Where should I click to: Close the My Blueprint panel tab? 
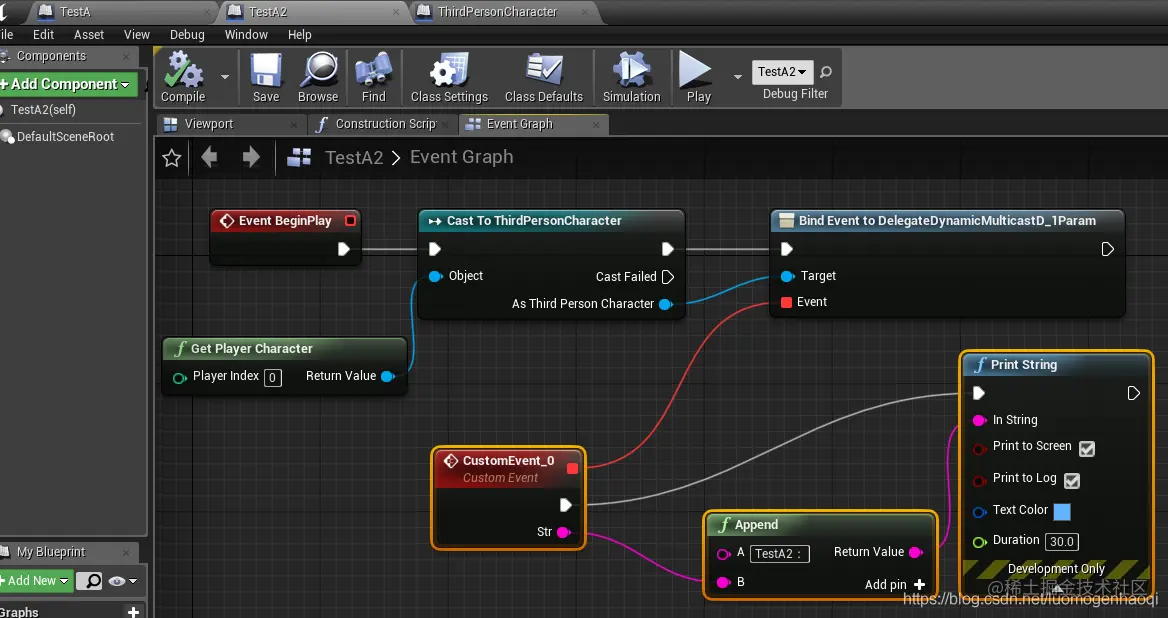tap(126, 552)
